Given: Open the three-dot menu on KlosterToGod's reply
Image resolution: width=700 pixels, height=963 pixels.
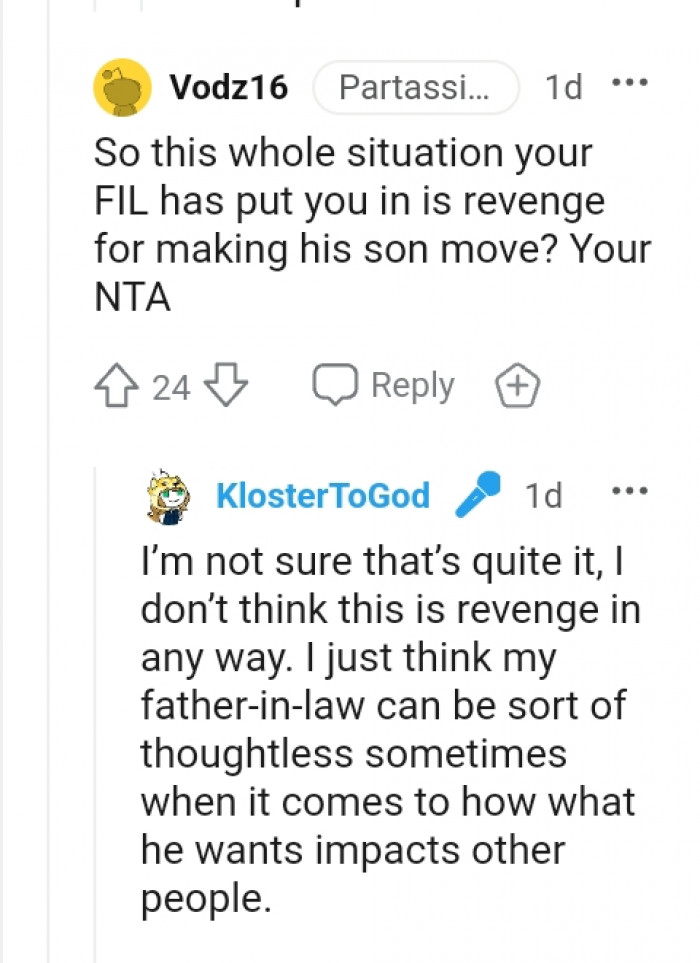Looking at the screenshot, I should click(x=630, y=489).
